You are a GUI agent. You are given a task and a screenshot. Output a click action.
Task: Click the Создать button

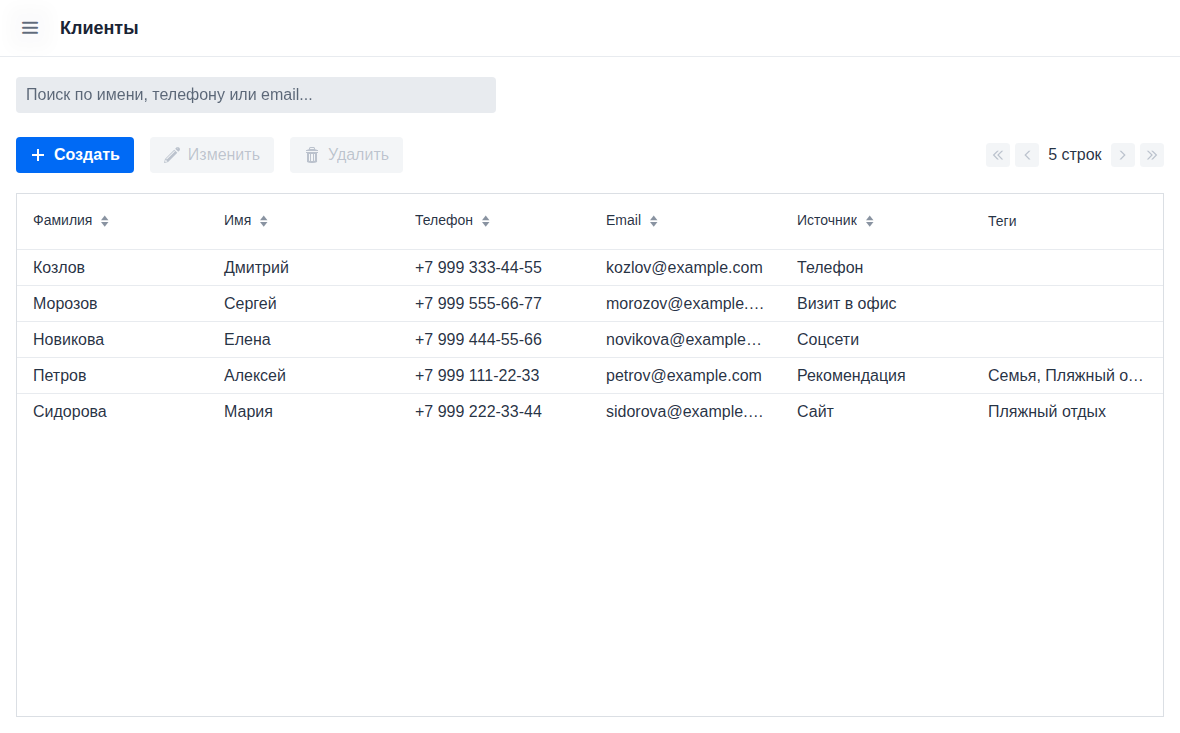[x=75, y=155]
